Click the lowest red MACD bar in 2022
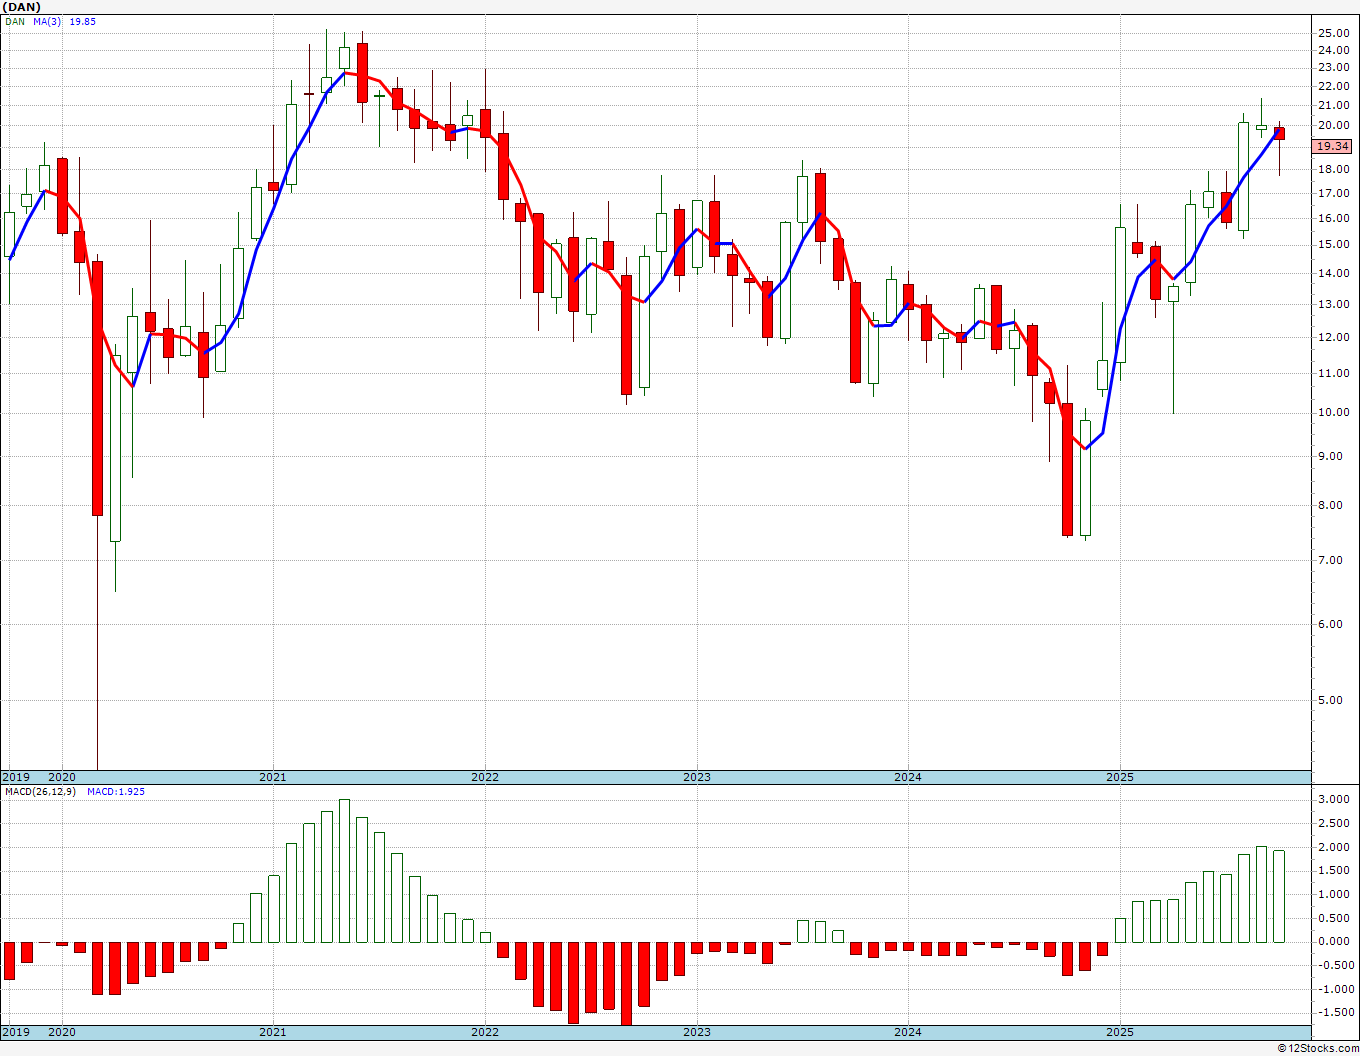The width and height of the screenshot is (1360, 1056). pos(627,984)
